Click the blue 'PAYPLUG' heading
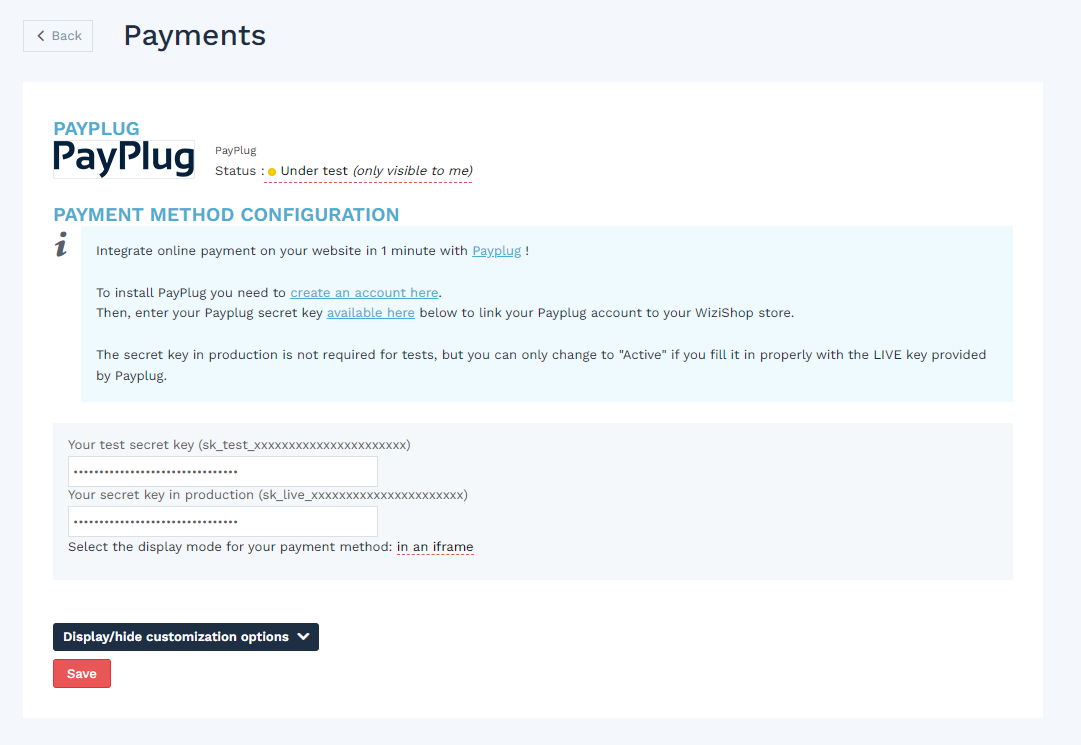 click(97, 129)
